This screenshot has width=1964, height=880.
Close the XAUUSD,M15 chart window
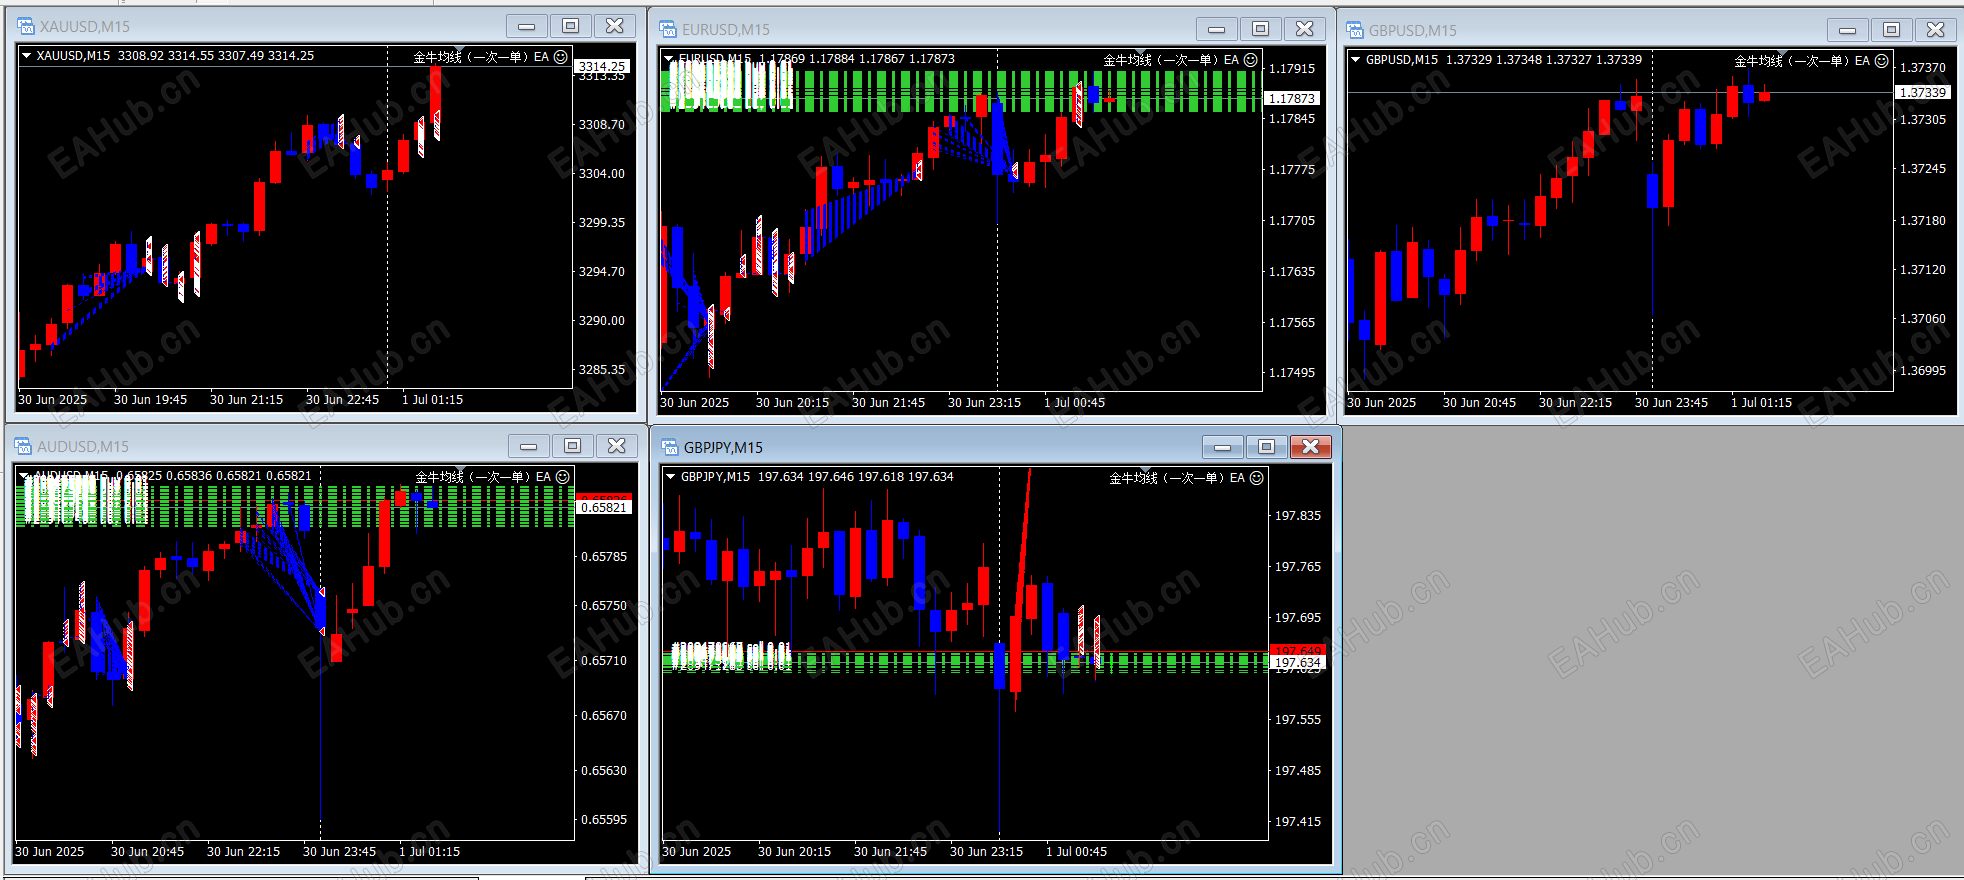click(x=615, y=26)
